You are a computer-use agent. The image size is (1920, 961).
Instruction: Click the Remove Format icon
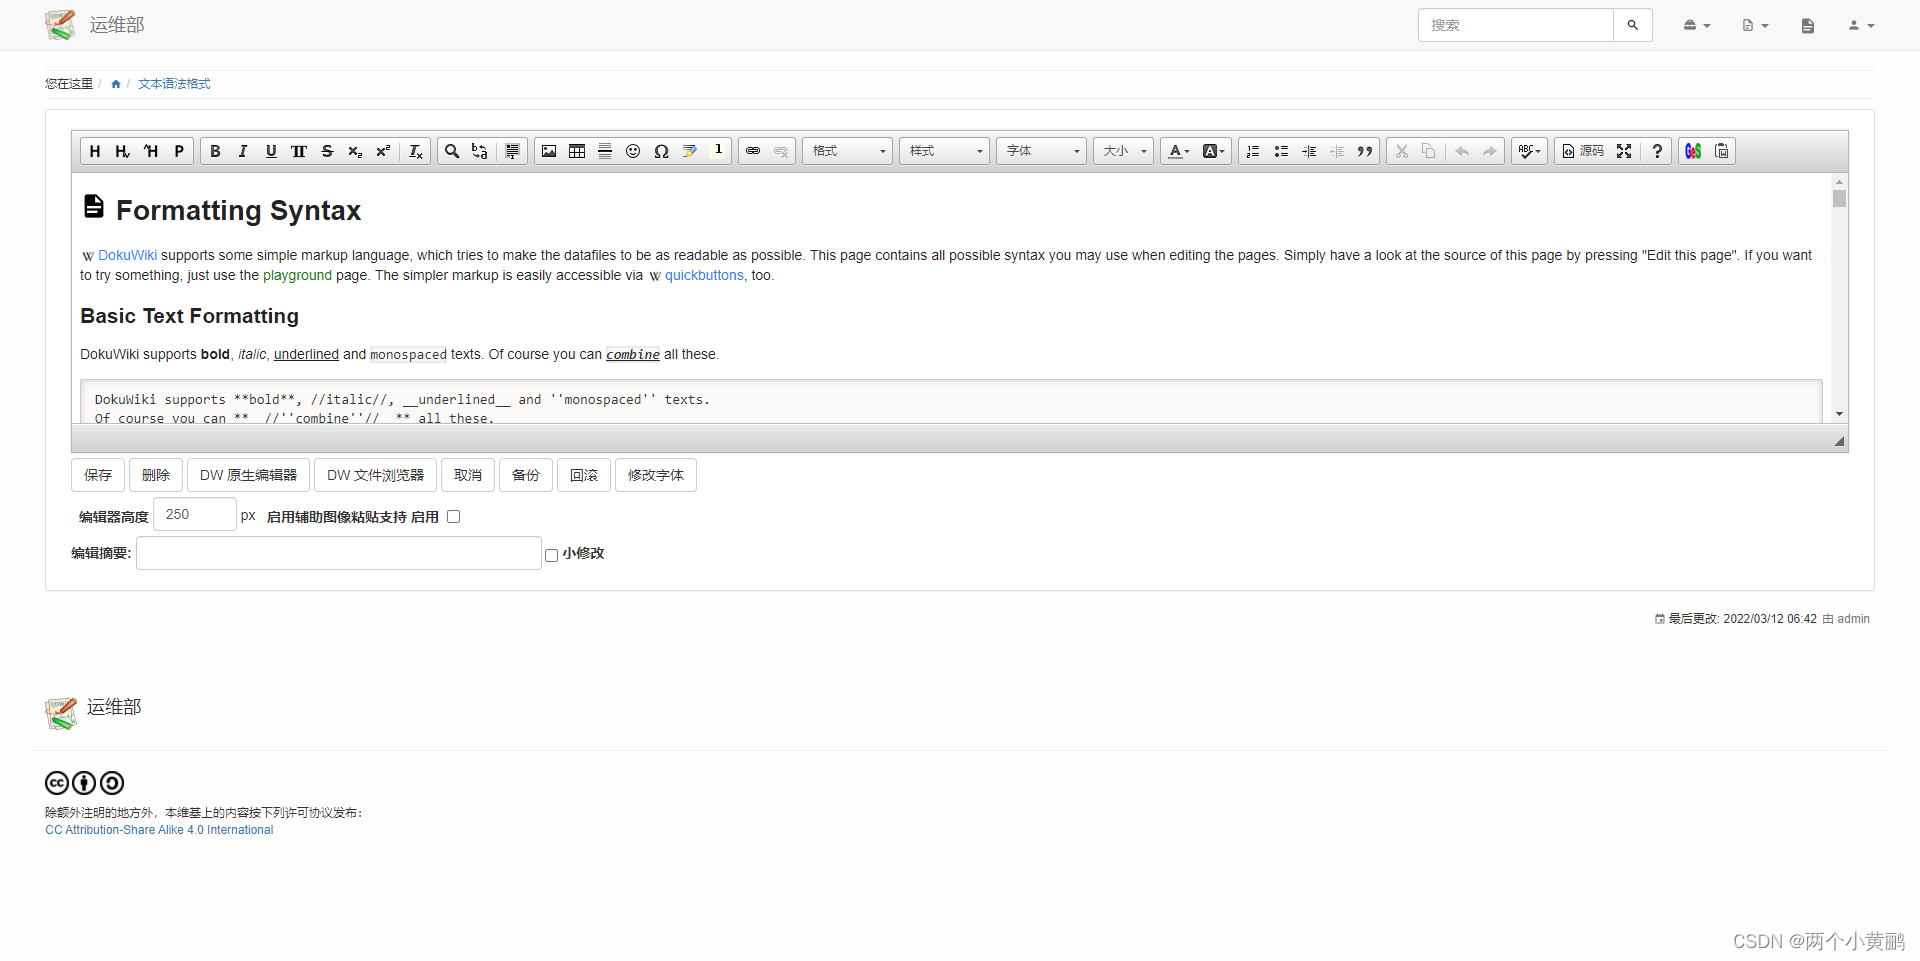pyautogui.click(x=416, y=151)
